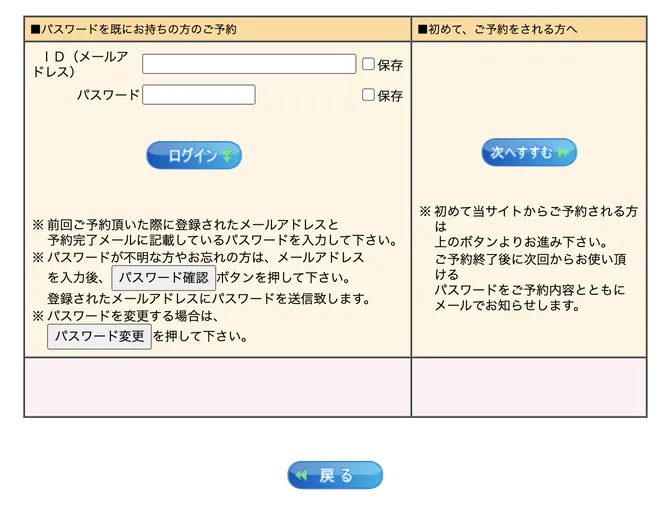Click the 戻る button
This screenshot has width=660, height=510.
point(335,475)
